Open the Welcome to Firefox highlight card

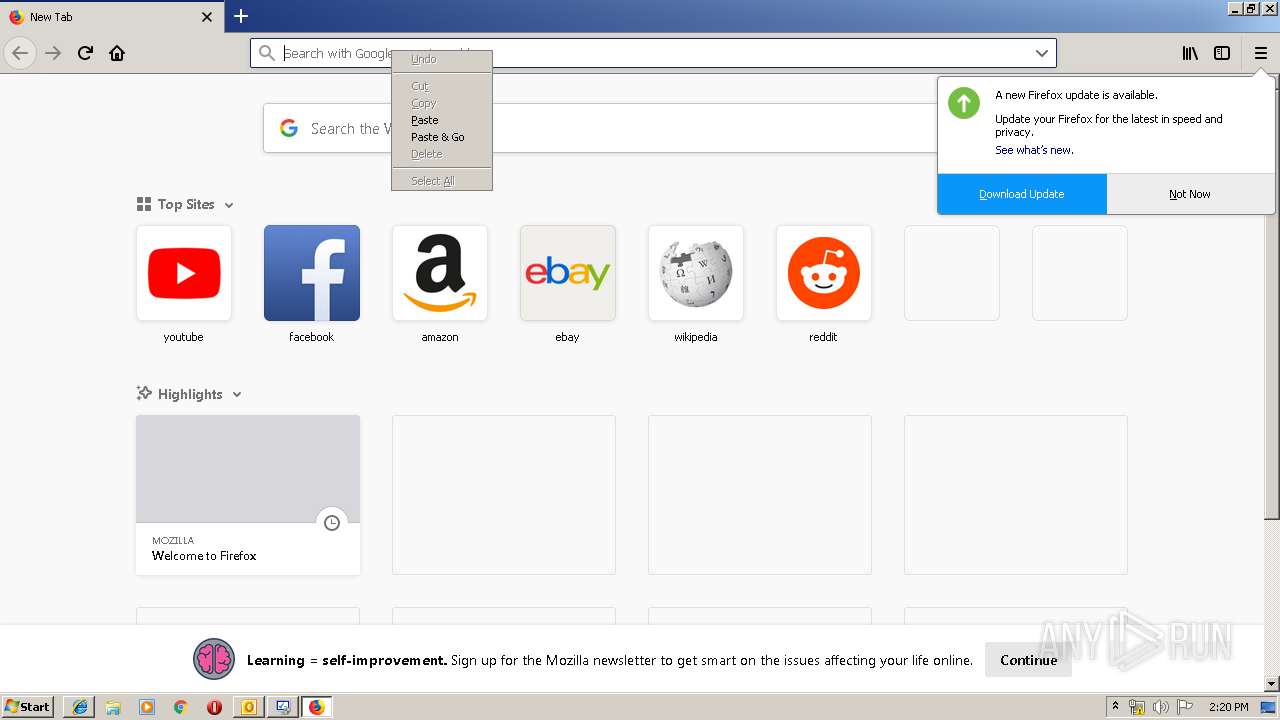pos(248,495)
